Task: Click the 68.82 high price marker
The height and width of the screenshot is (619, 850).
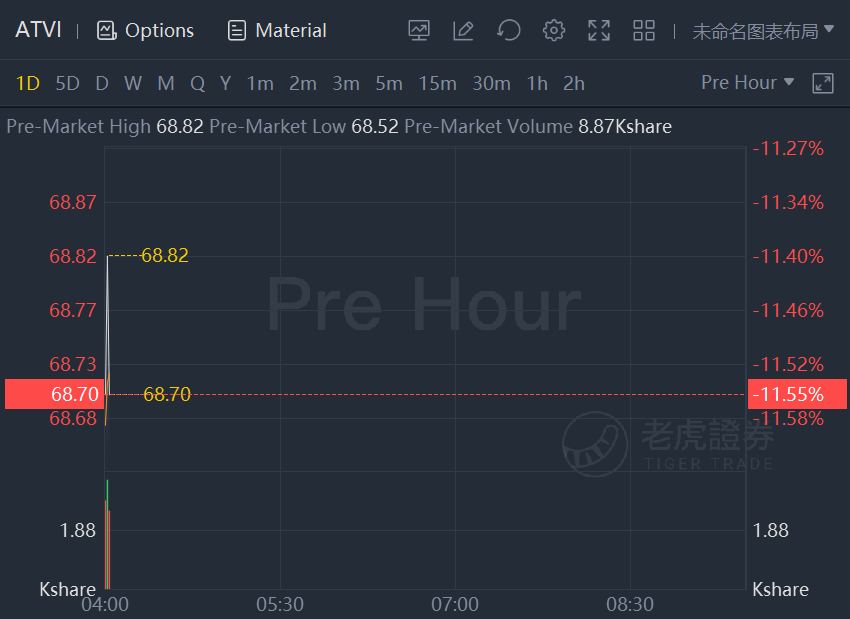Action: pos(165,255)
